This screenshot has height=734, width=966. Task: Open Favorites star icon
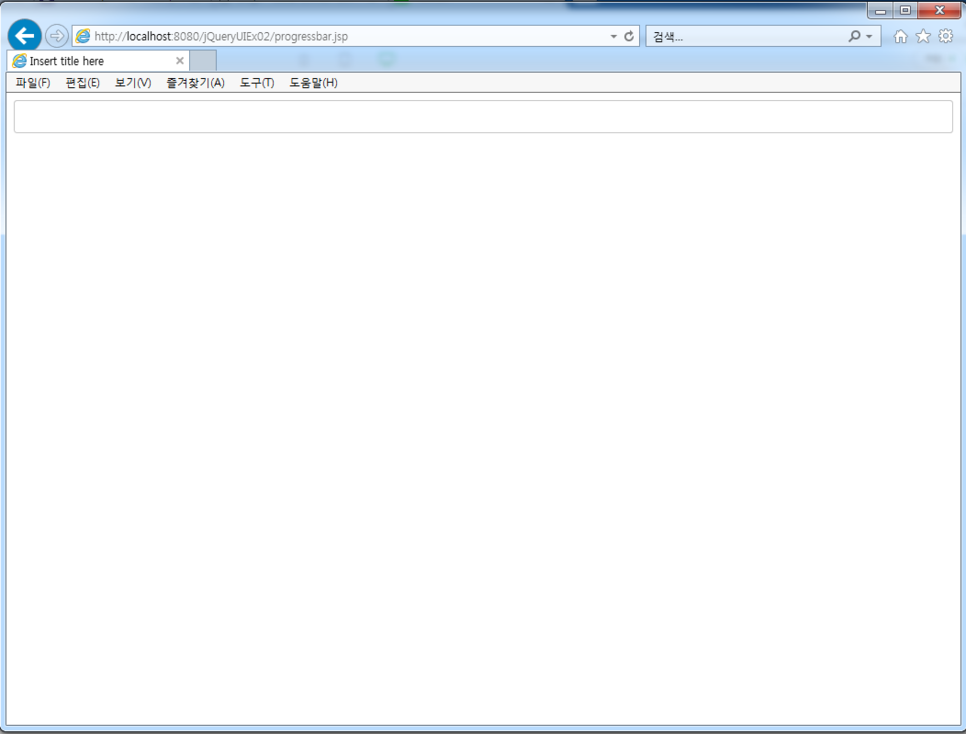923,36
